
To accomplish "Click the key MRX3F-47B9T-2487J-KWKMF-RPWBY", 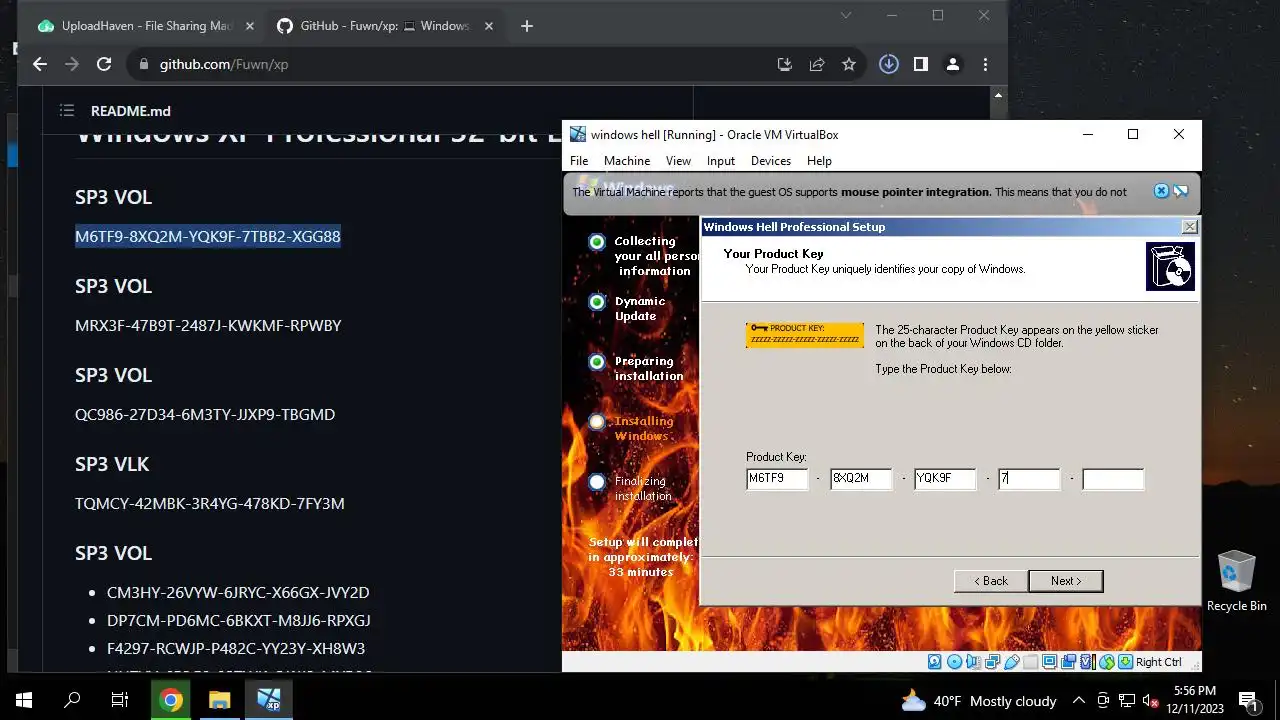I will click(208, 326).
